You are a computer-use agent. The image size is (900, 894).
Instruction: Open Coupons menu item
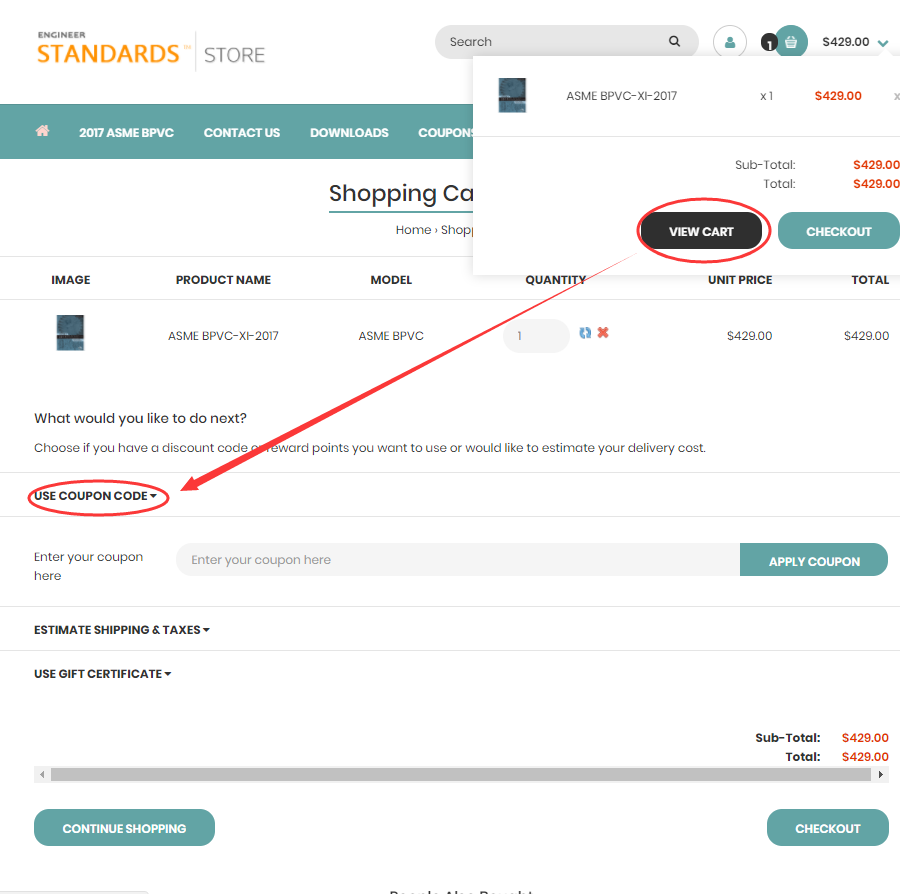tap(445, 133)
